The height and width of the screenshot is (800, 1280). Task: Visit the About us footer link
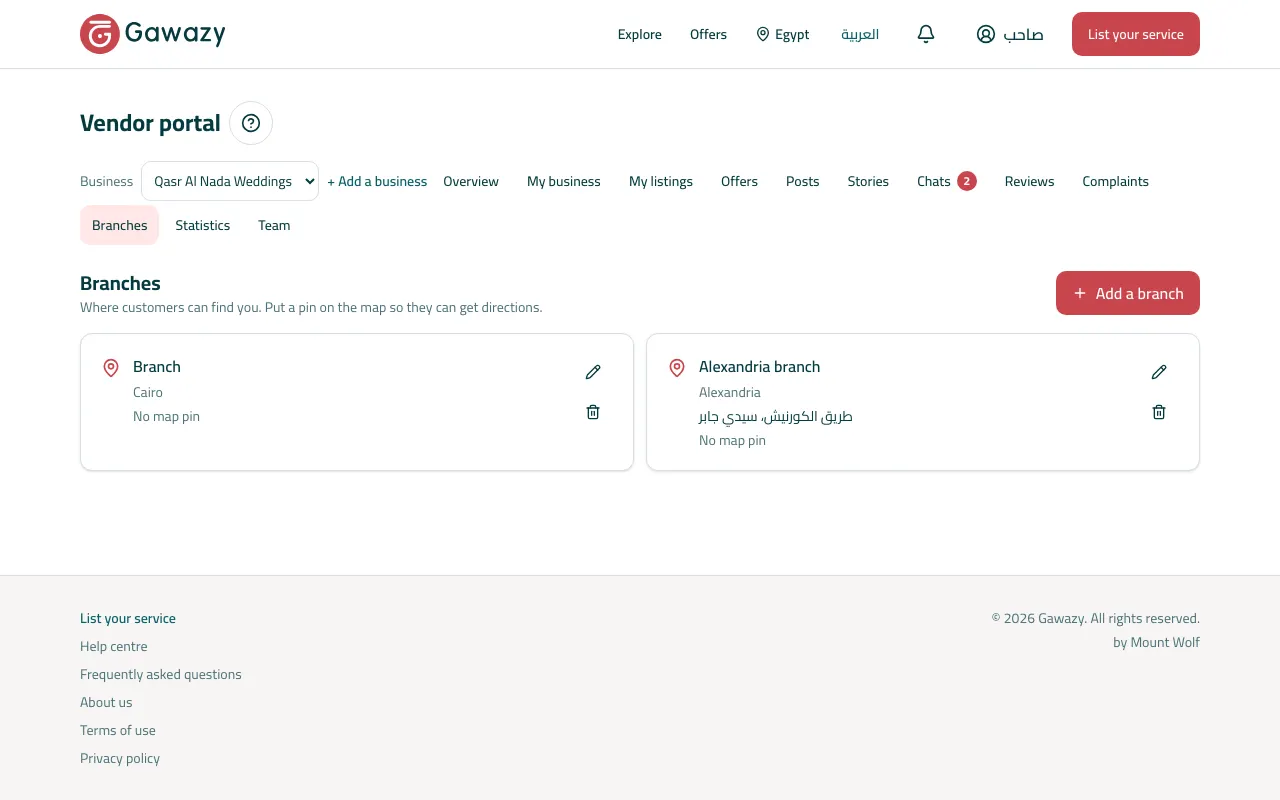coord(106,702)
